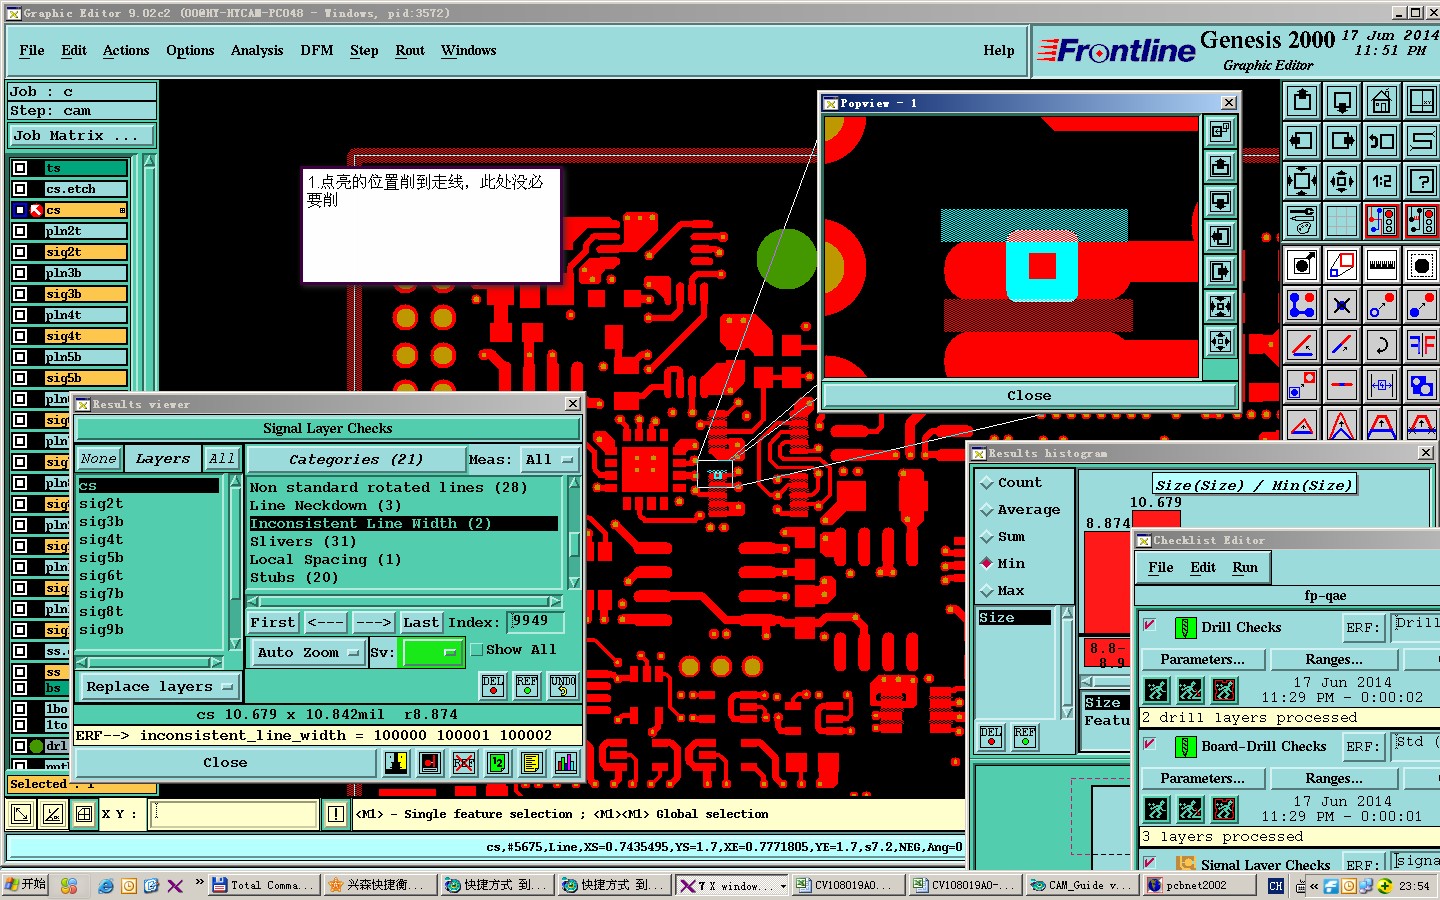Open the Job Matrix ... selector

tap(82, 135)
